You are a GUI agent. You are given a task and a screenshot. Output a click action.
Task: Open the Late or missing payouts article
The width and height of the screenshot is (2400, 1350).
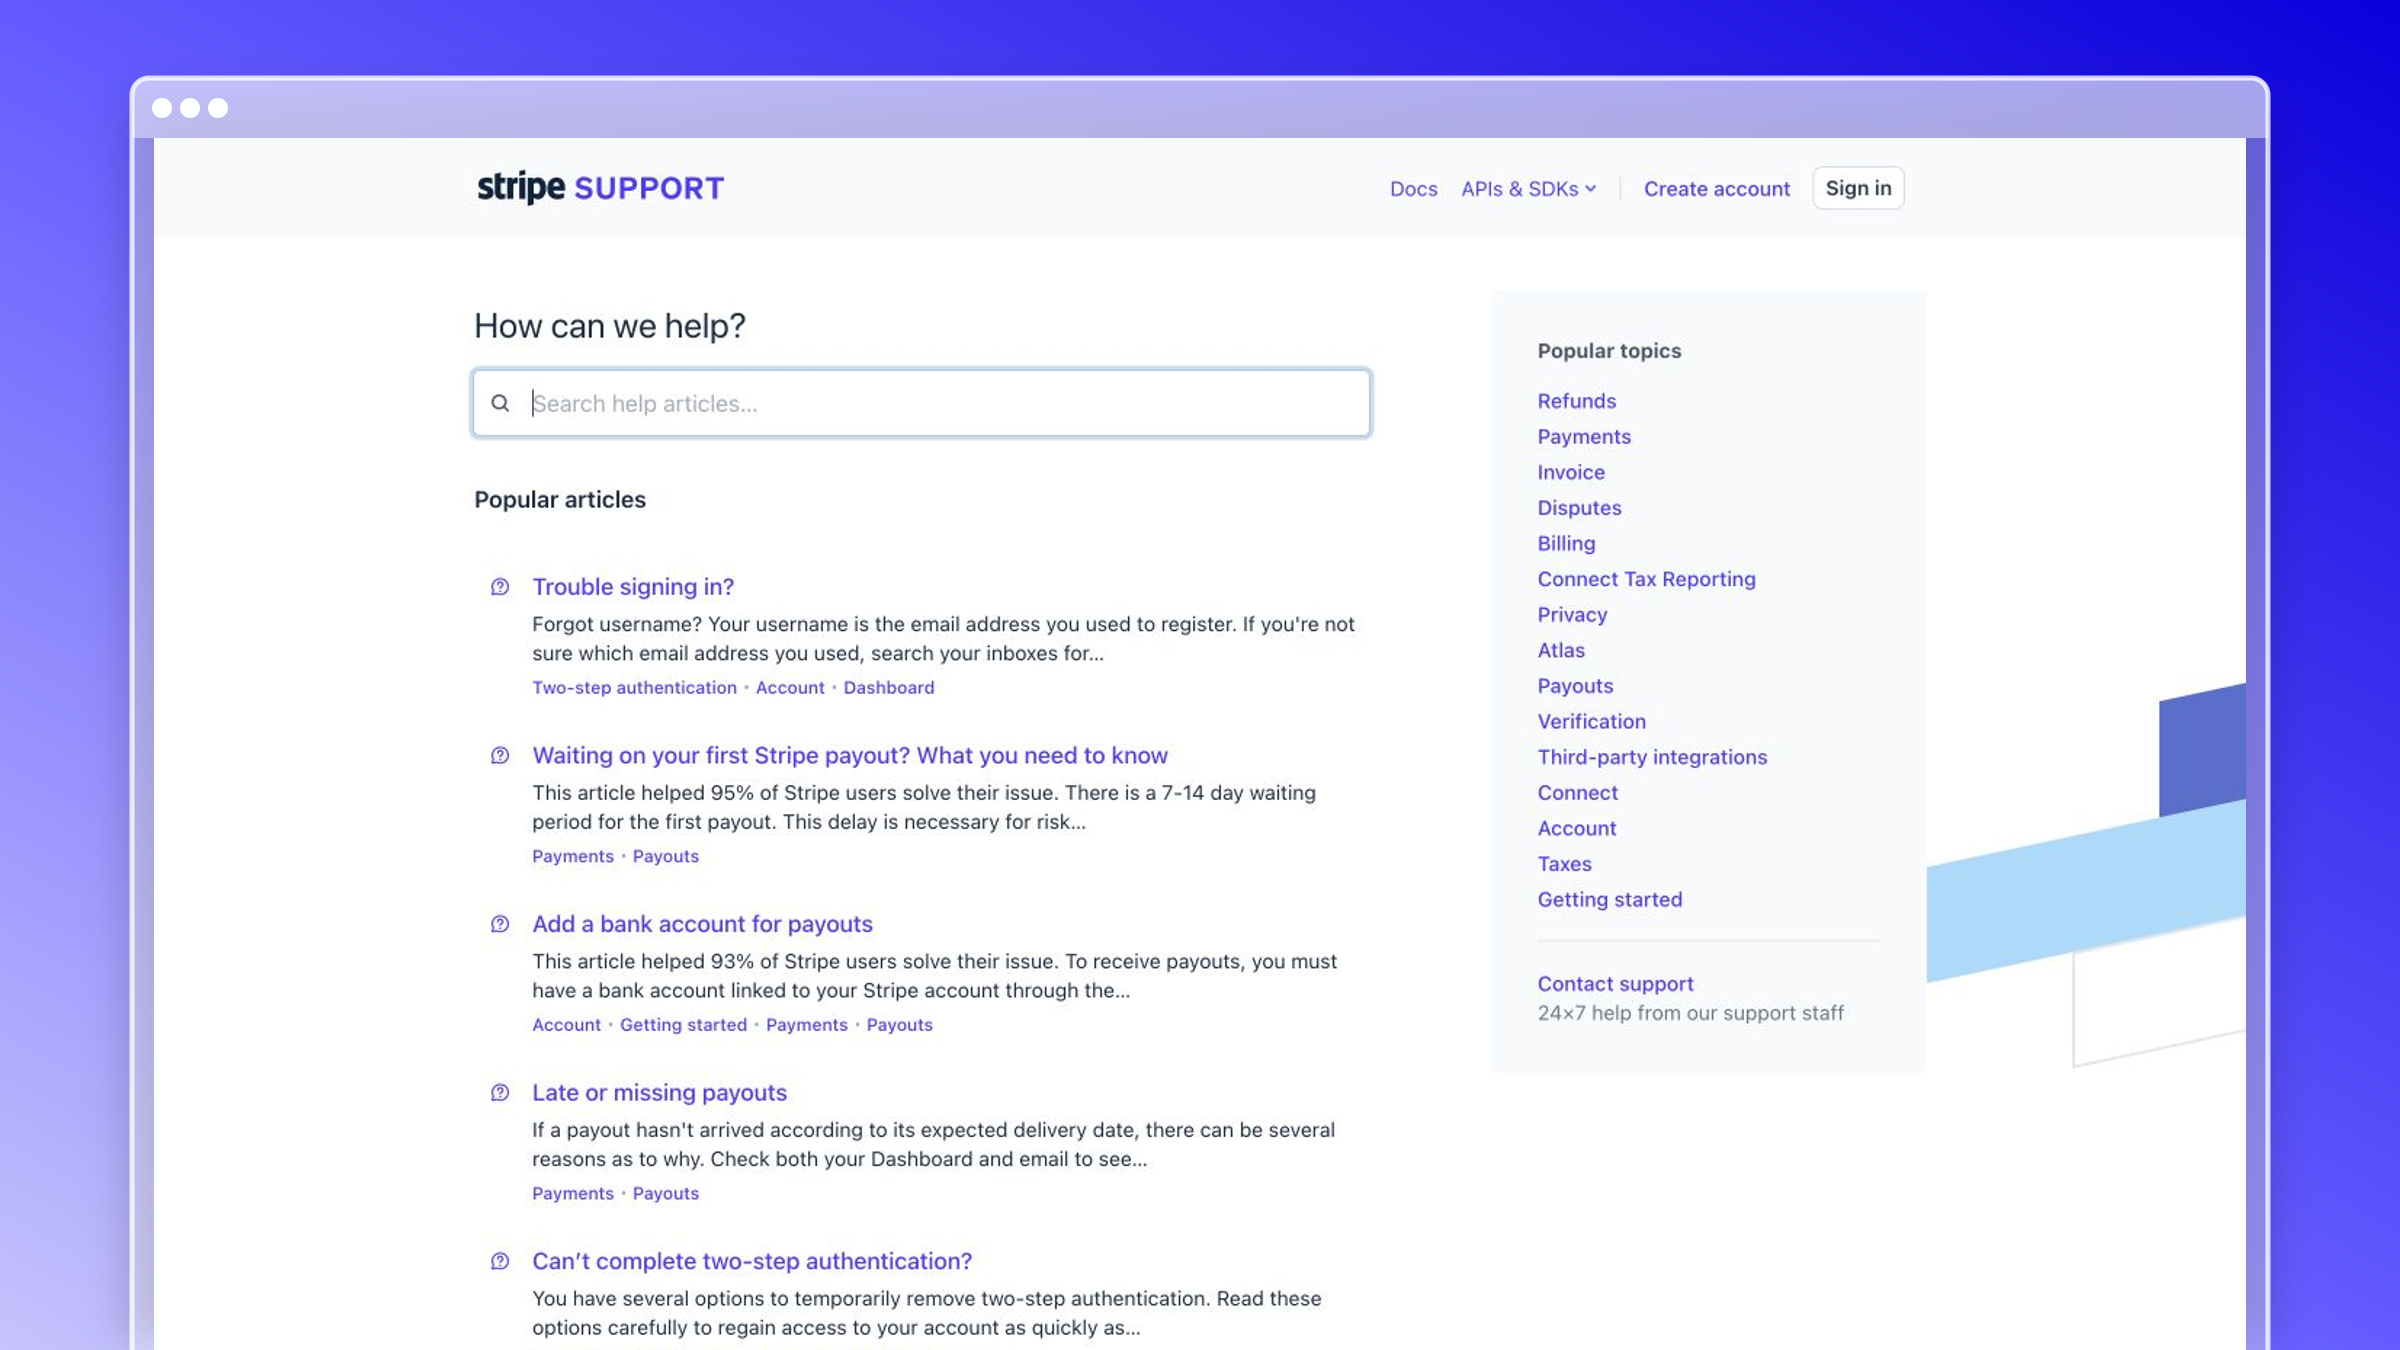pyautogui.click(x=659, y=1093)
